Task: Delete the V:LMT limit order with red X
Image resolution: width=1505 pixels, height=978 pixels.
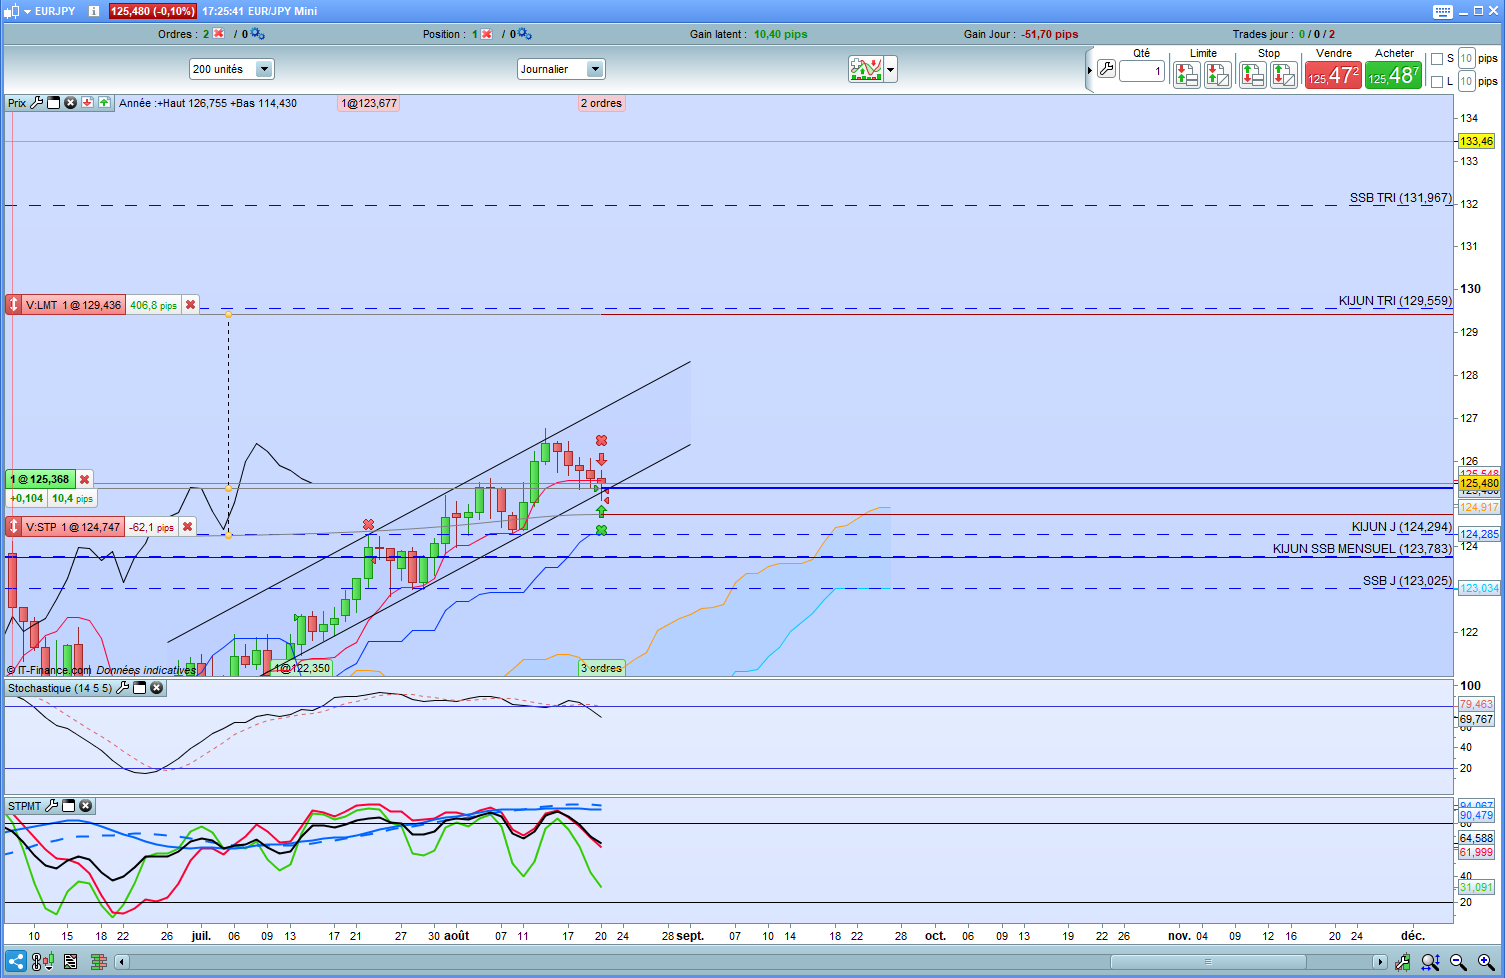Action: pyautogui.click(x=190, y=305)
